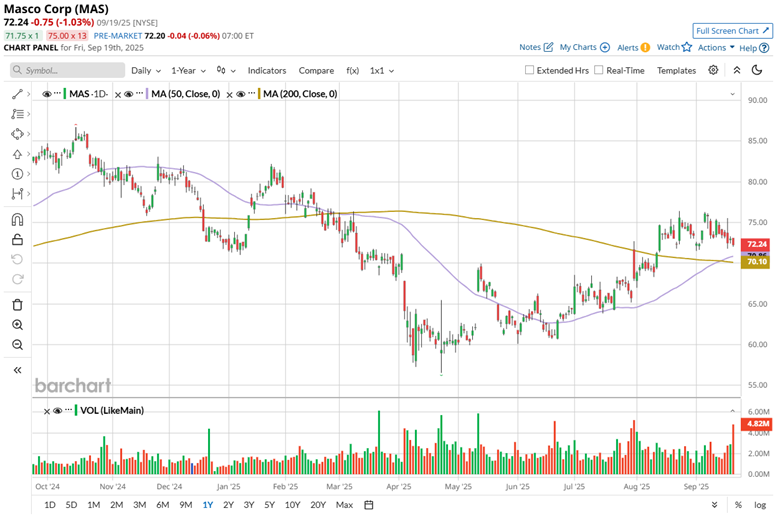
Task: Remove the MA 200 indicator
Action: [229, 95]
